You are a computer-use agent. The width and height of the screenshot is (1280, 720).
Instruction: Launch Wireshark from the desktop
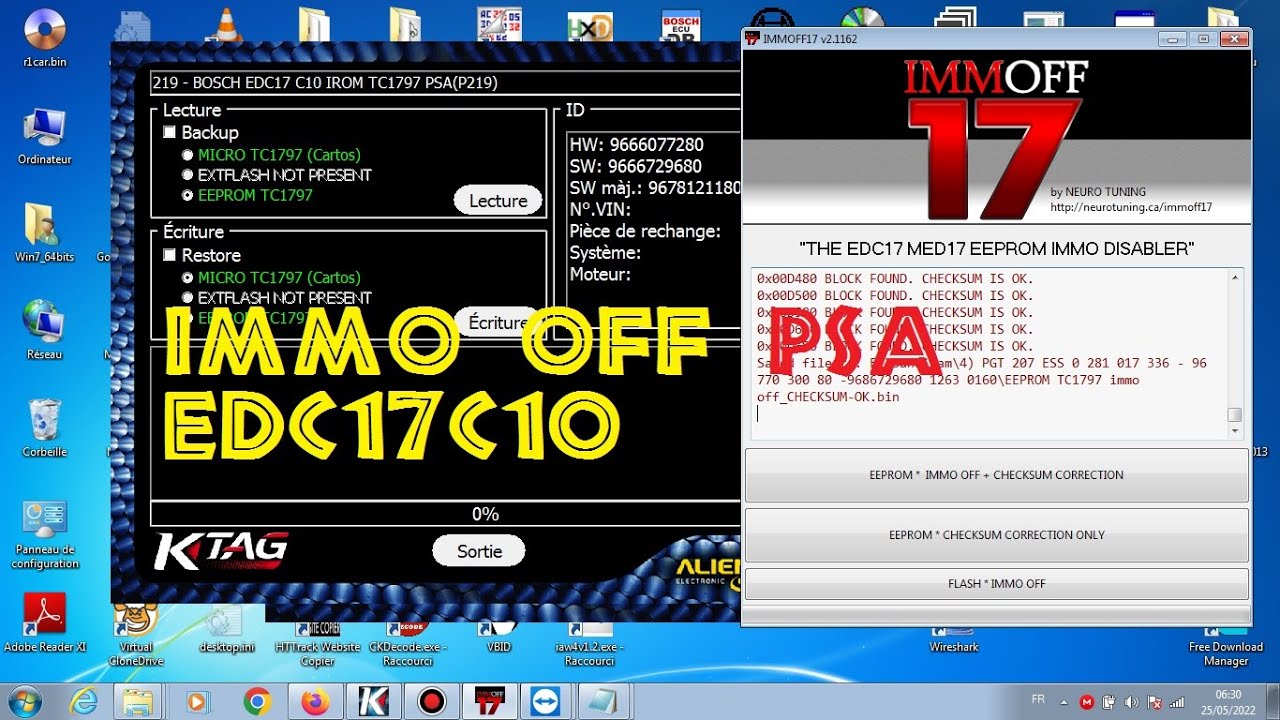(954, 640)
